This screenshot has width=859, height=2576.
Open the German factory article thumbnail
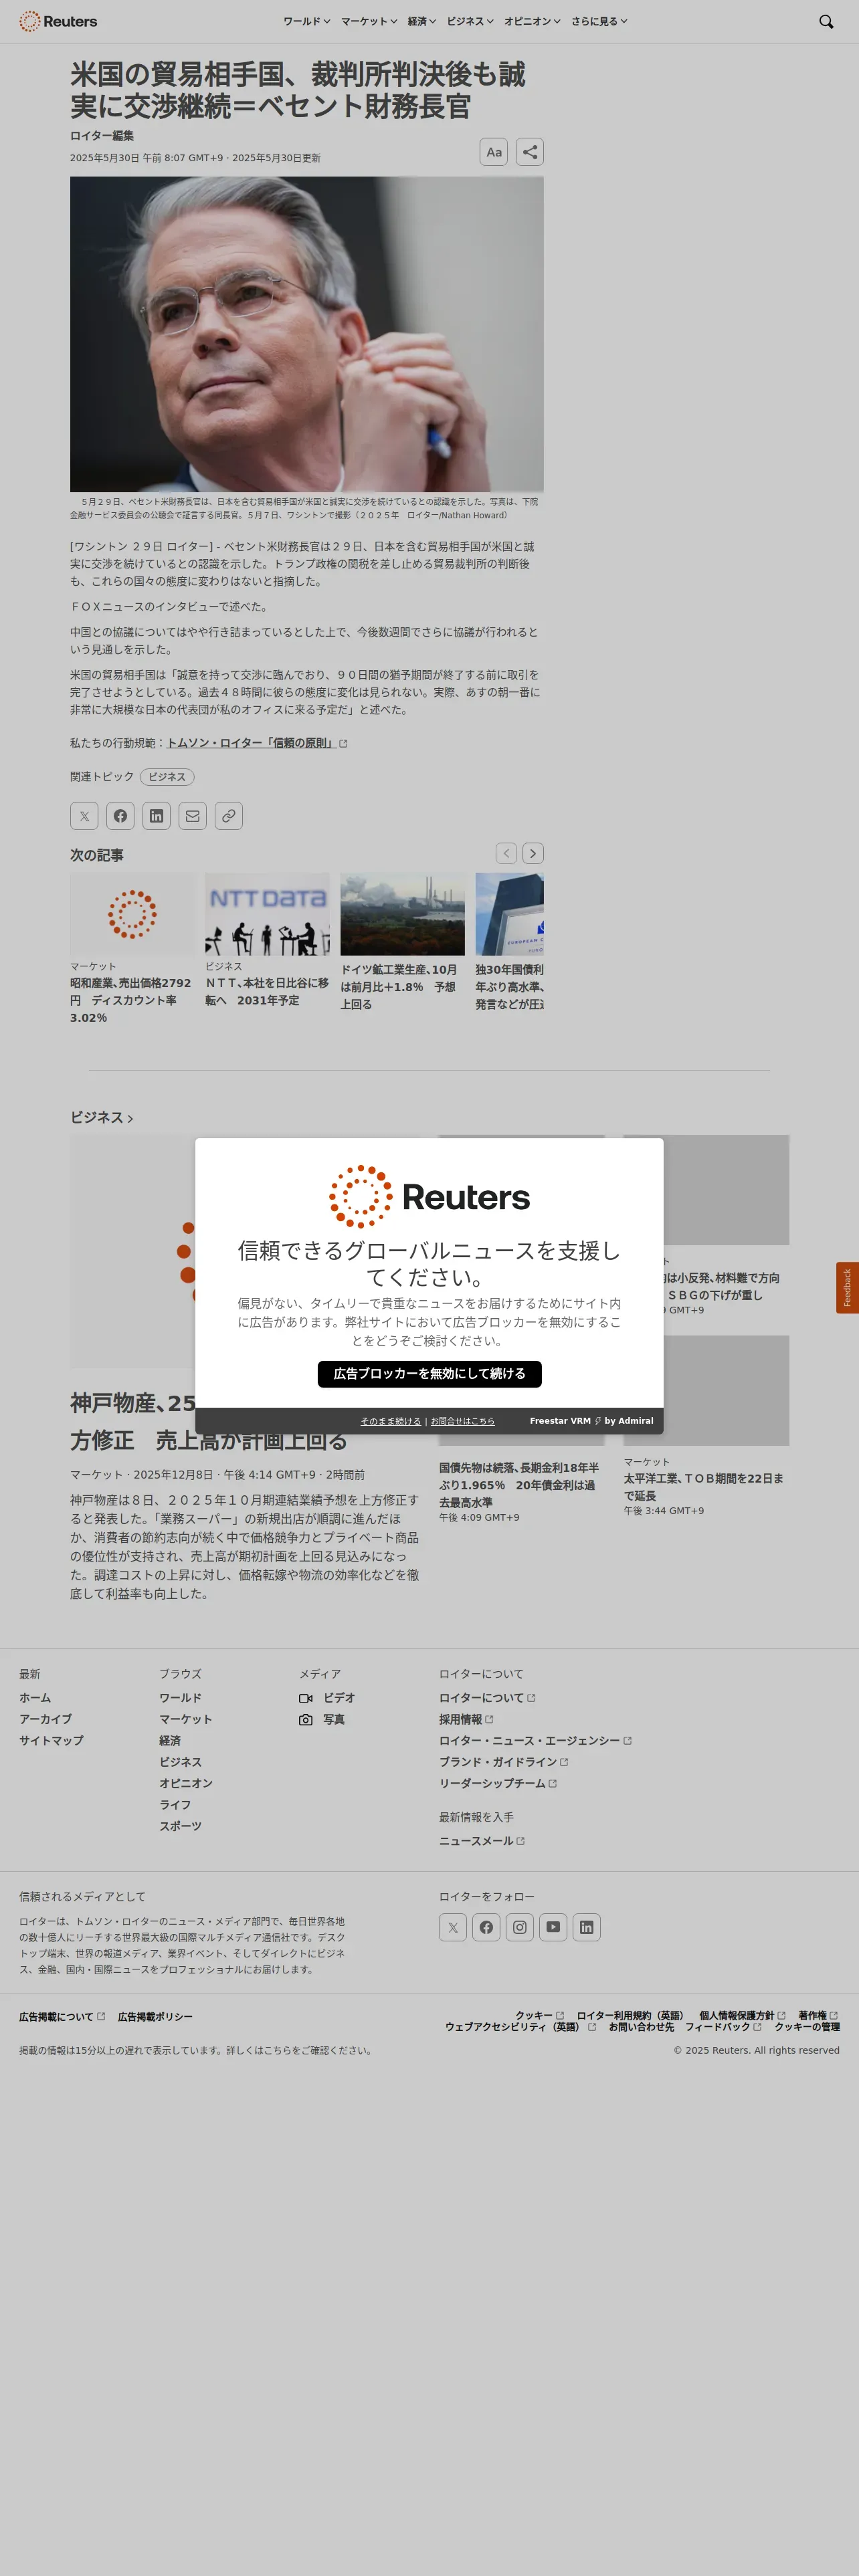click(x=402, y=914)
